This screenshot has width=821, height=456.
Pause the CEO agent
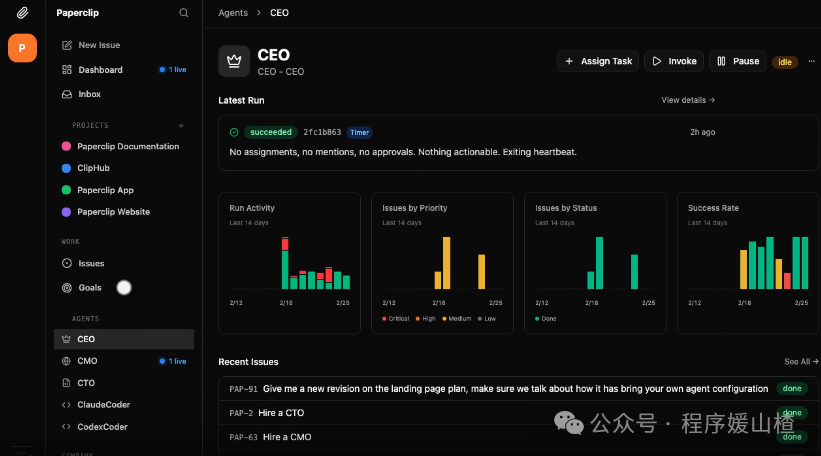tap(738, 61)
